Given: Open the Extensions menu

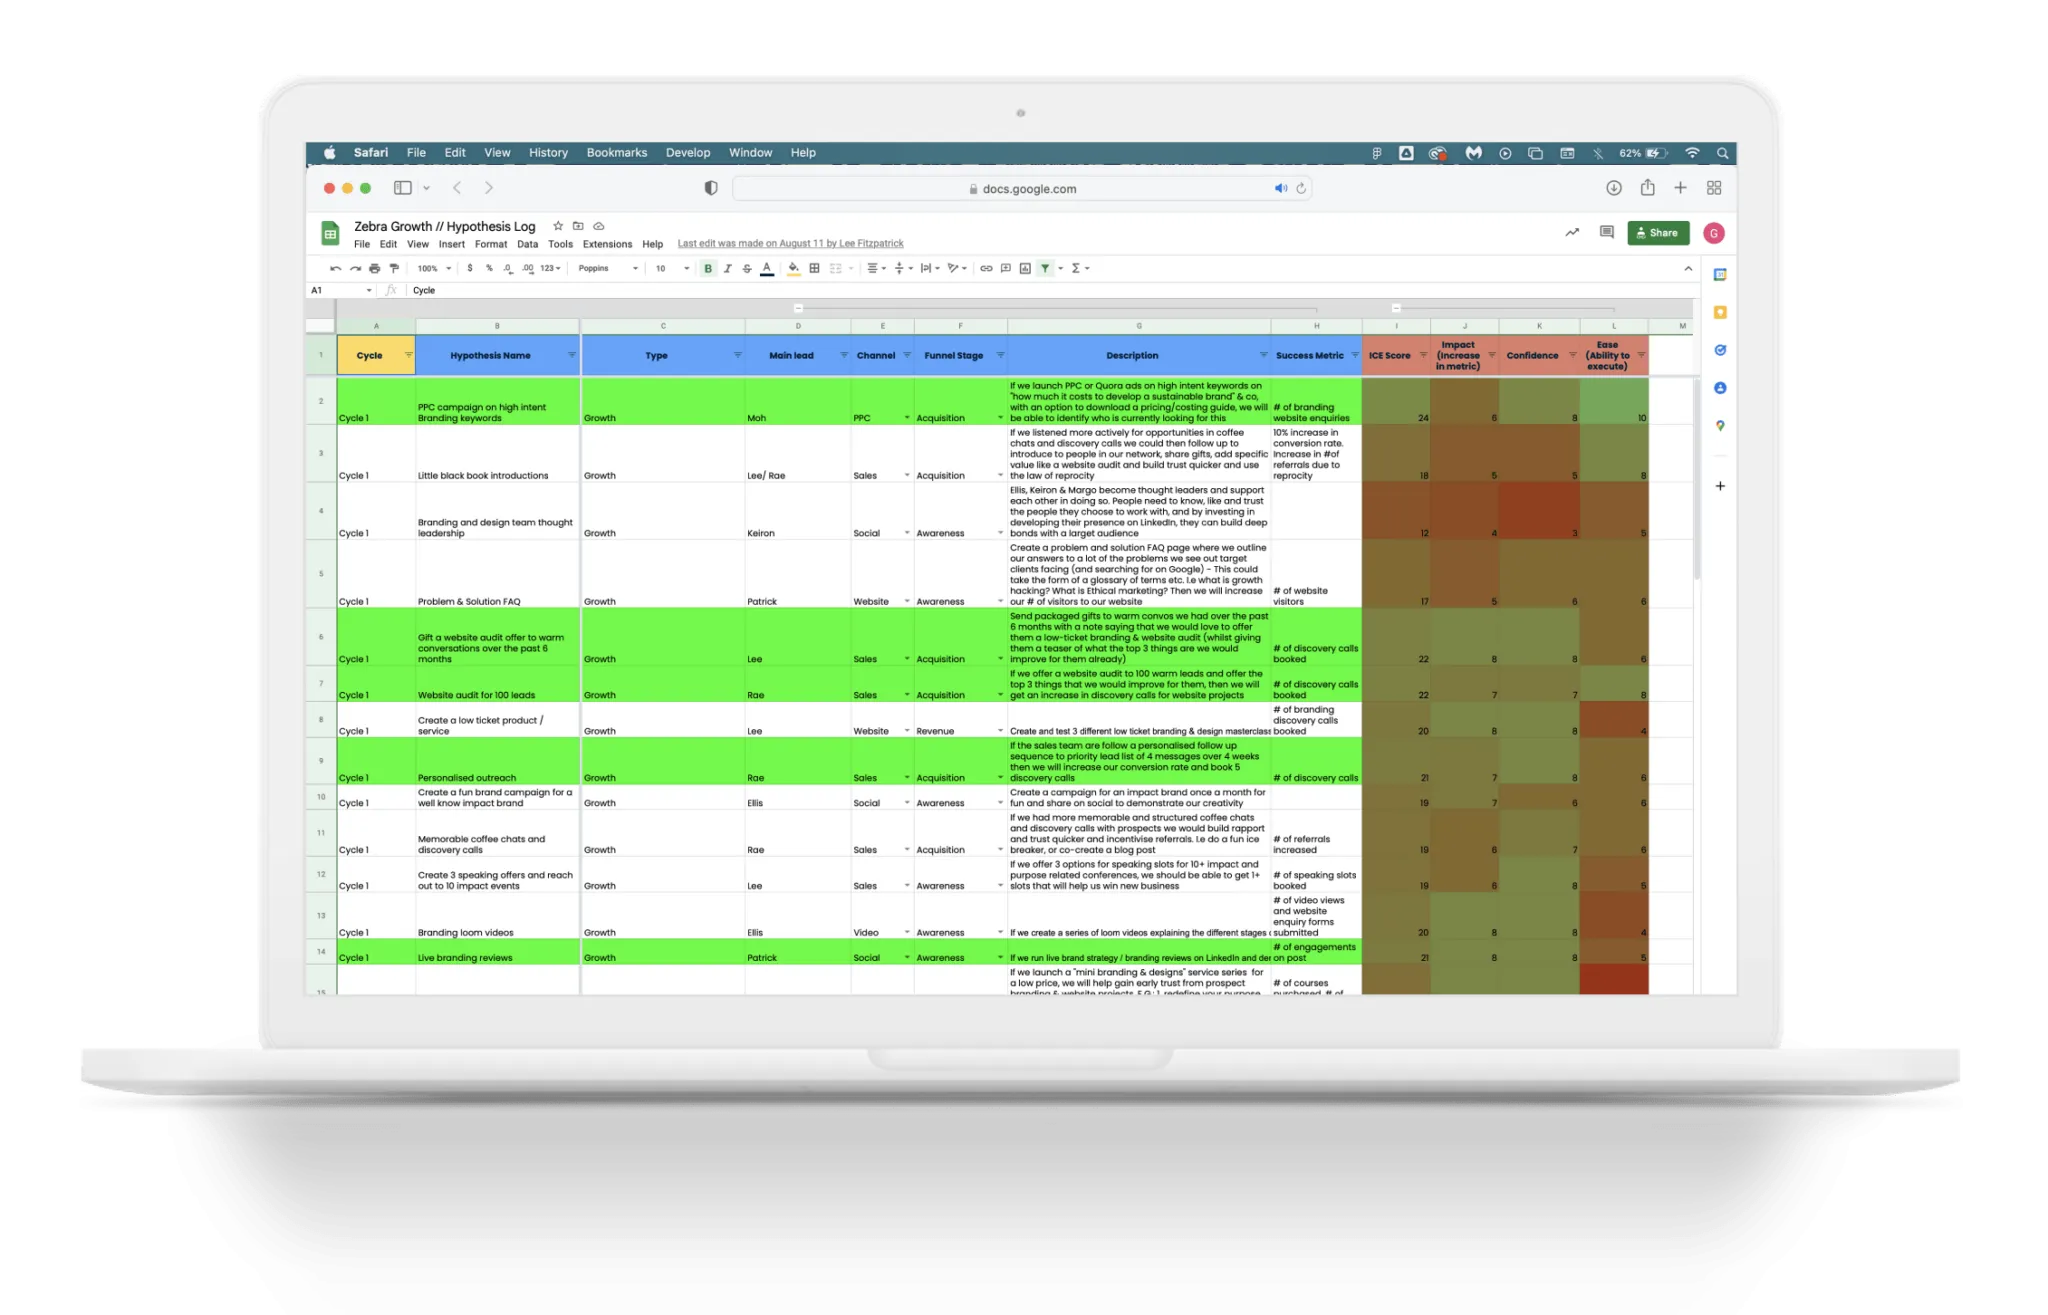Looking at the screenshot, I should click(x=607, y=244).
